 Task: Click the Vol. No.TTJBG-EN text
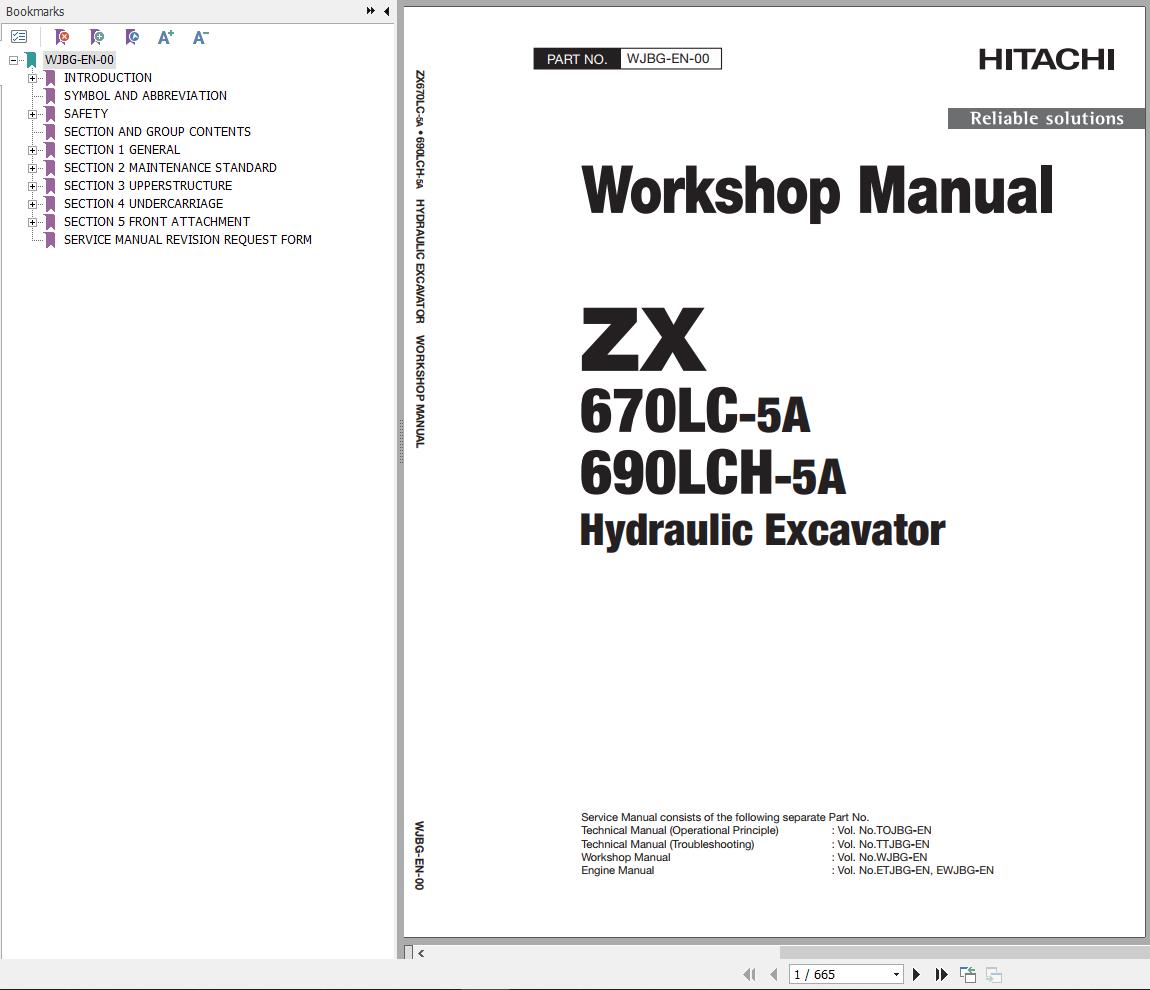(883, 844)
